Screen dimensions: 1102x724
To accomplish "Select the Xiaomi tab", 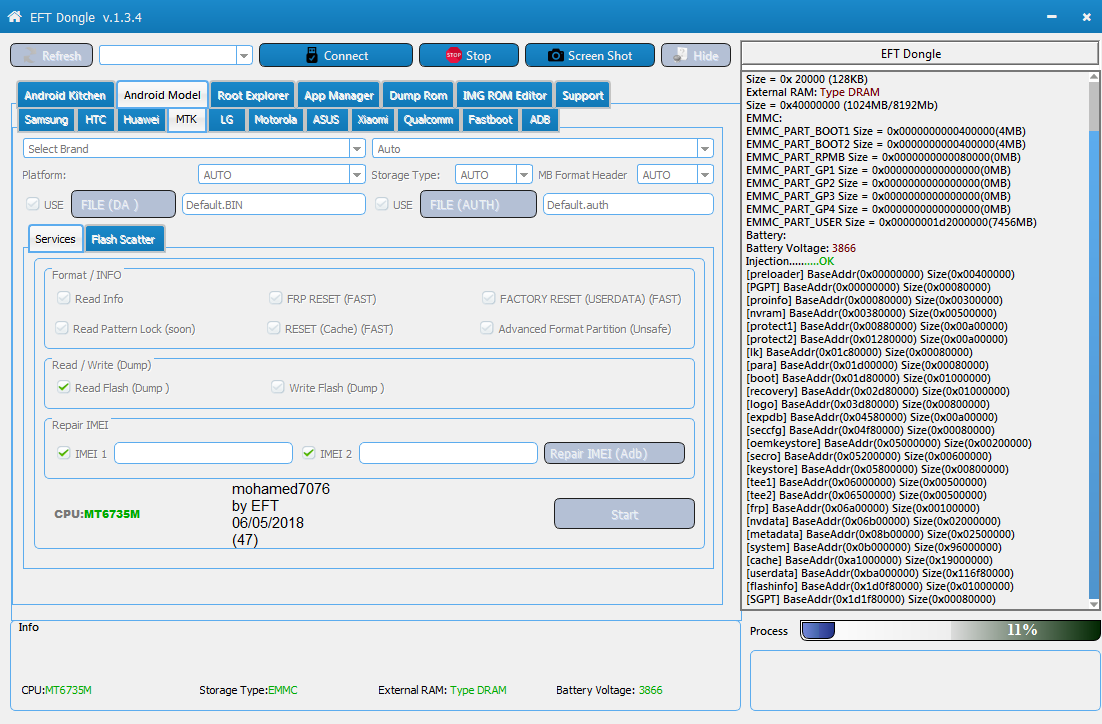I will [372, 119].
